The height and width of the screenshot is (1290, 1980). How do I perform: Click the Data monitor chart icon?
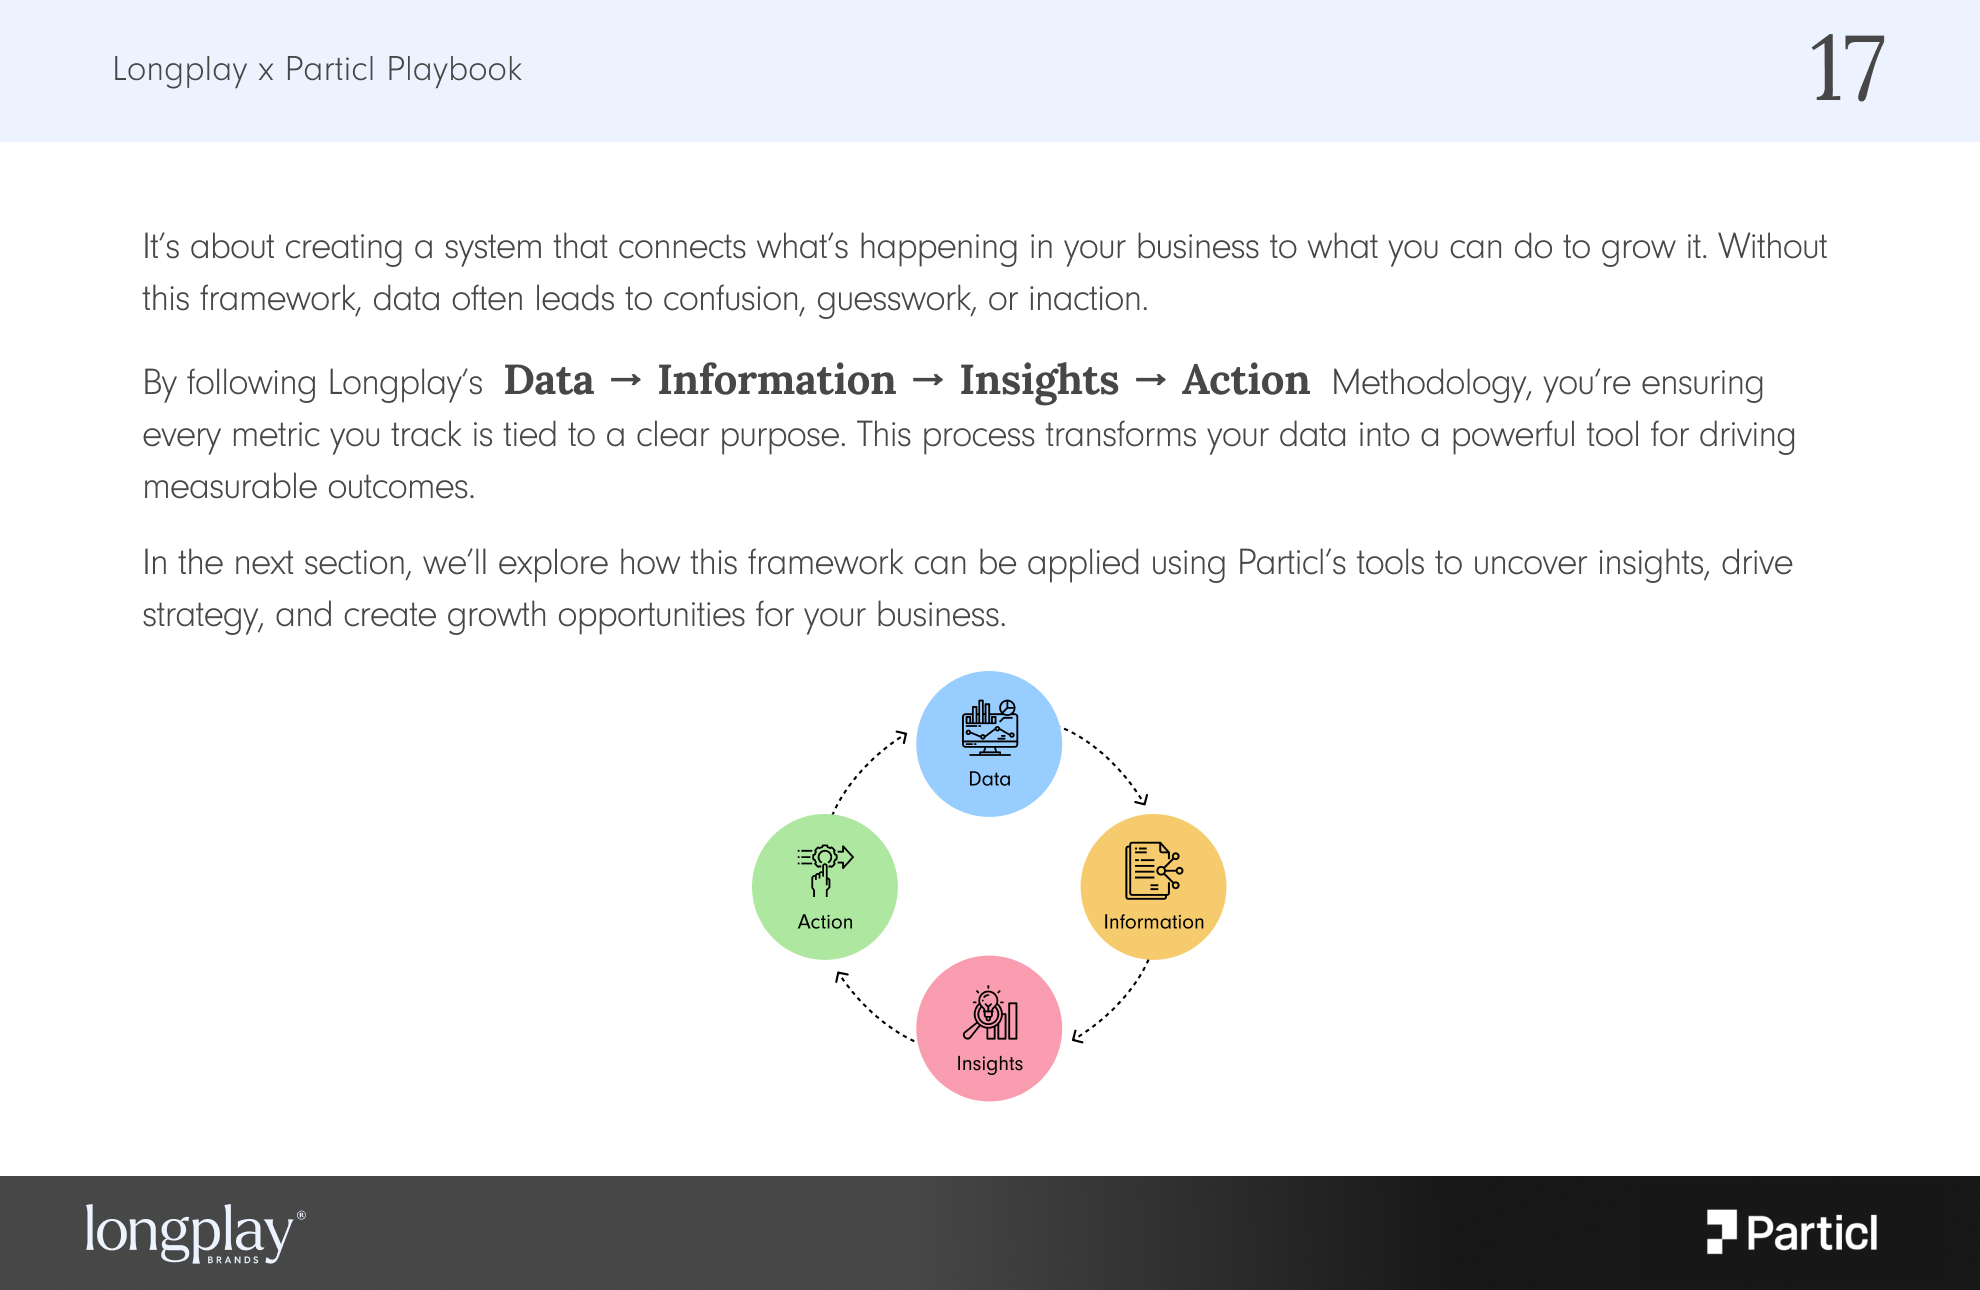(989, 728)
